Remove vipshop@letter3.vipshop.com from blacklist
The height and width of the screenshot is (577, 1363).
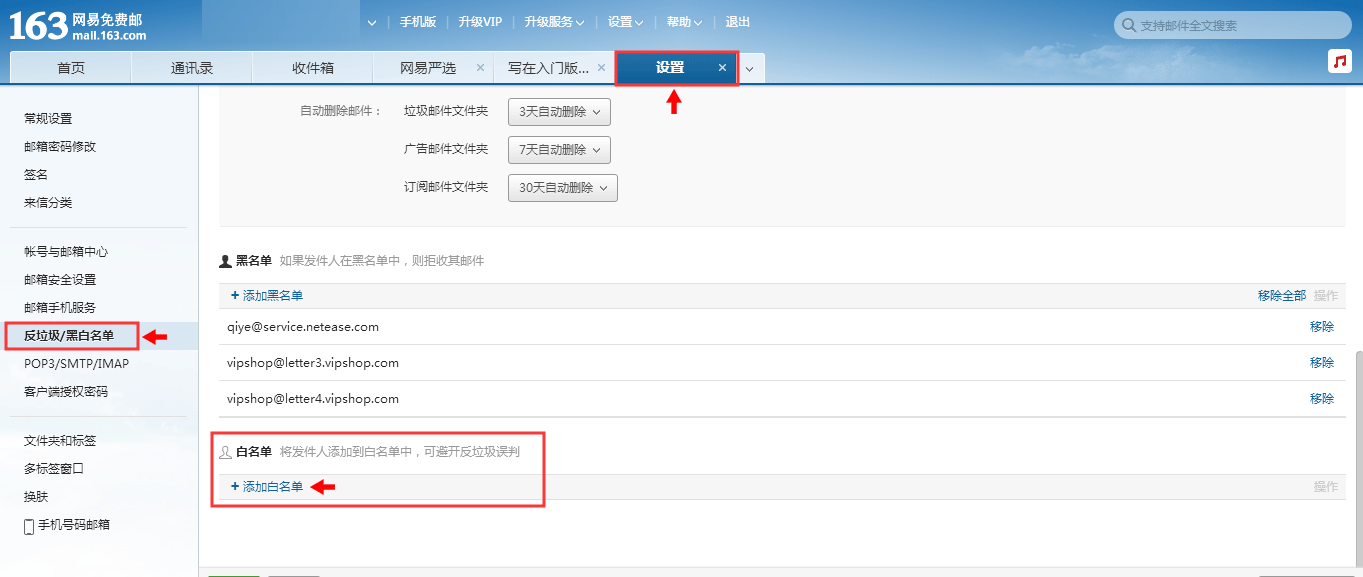pos(1322,363)
